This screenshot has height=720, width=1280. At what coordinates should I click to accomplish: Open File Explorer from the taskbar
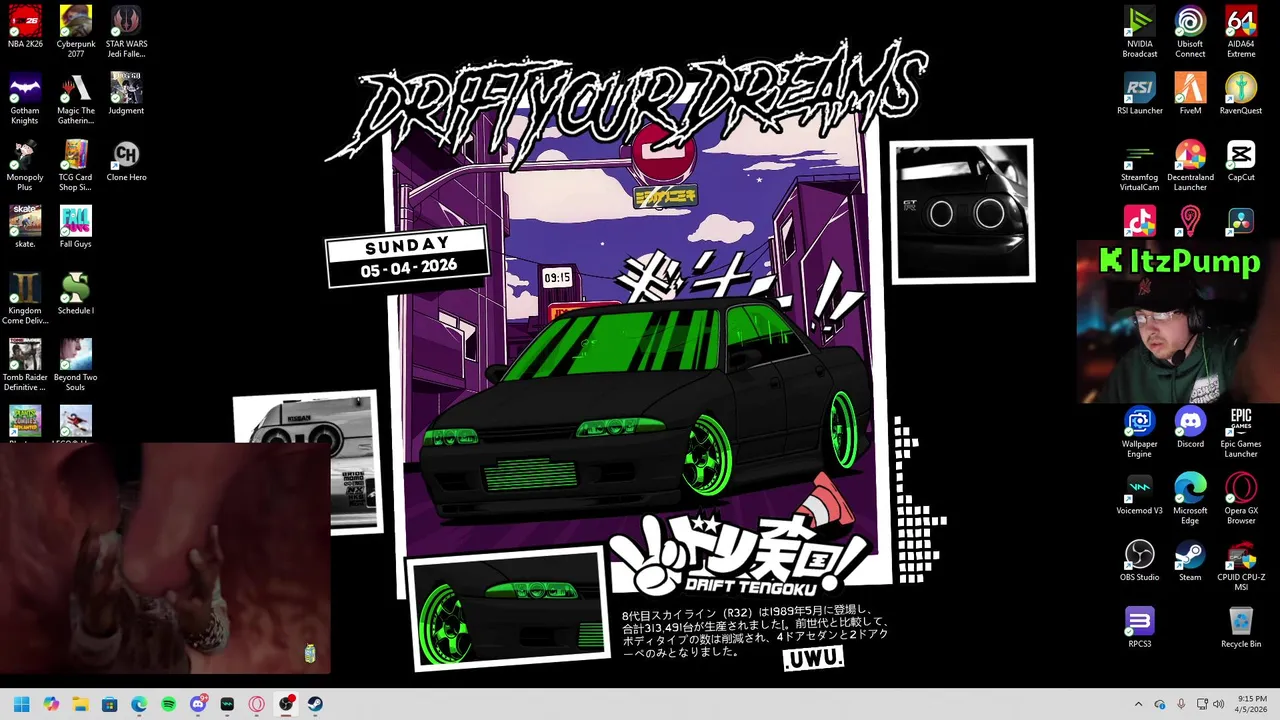tap(80, 704)
